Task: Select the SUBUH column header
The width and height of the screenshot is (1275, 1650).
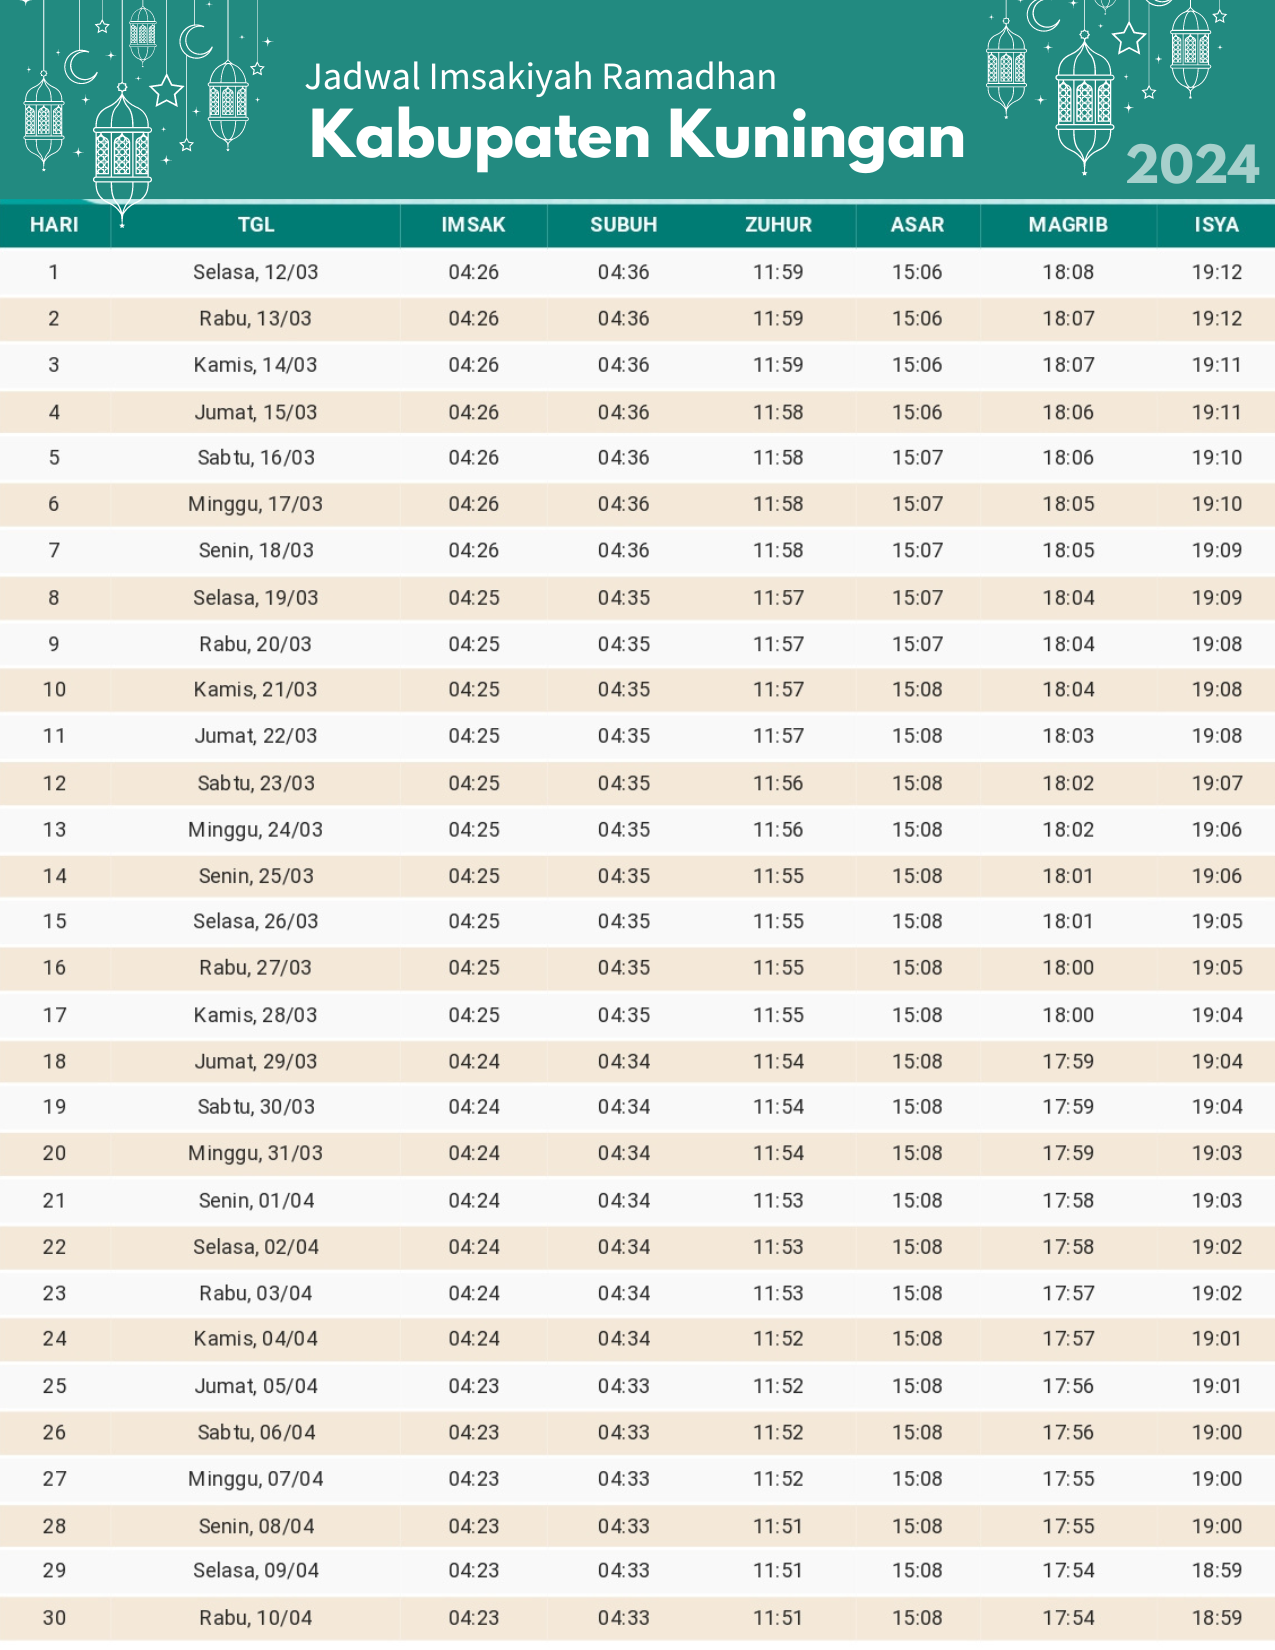Action: pos(624,224)
